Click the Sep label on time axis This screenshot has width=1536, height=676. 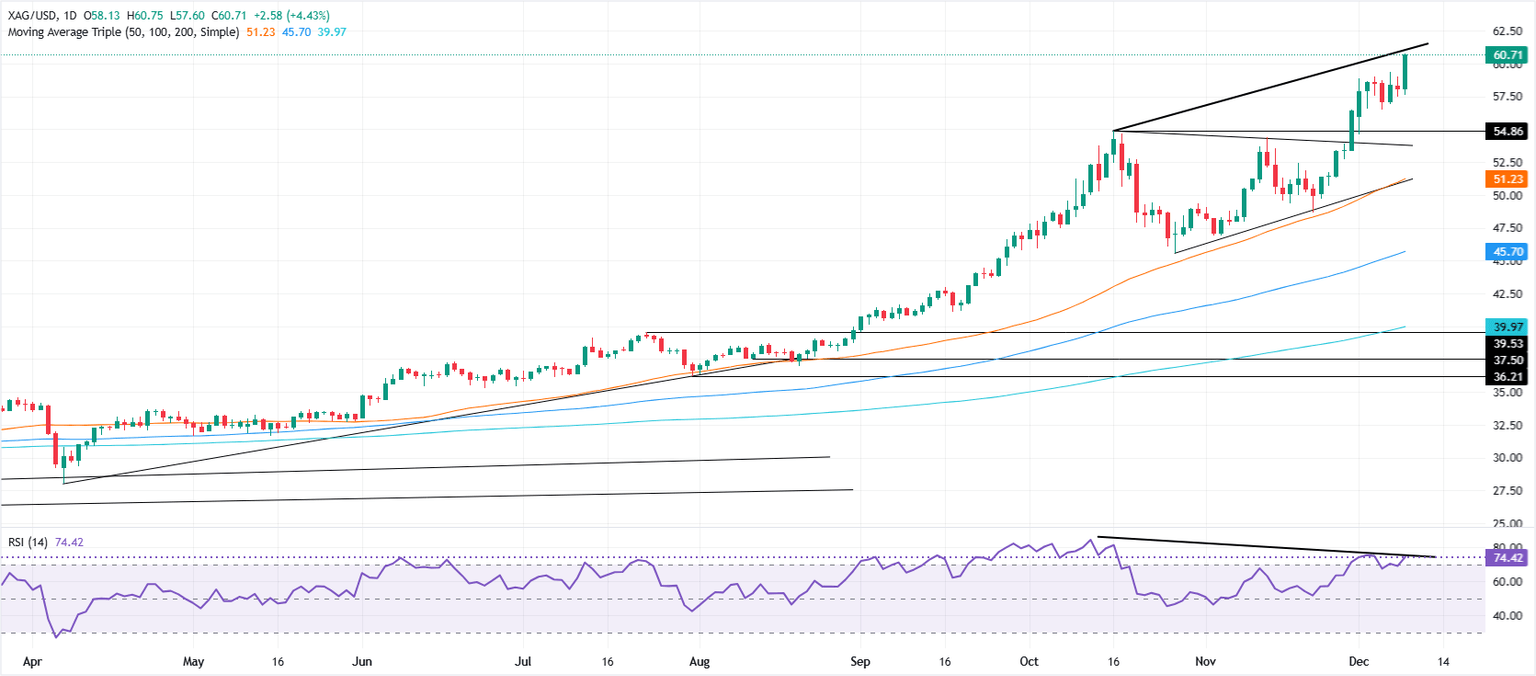(x=859, y=662)
